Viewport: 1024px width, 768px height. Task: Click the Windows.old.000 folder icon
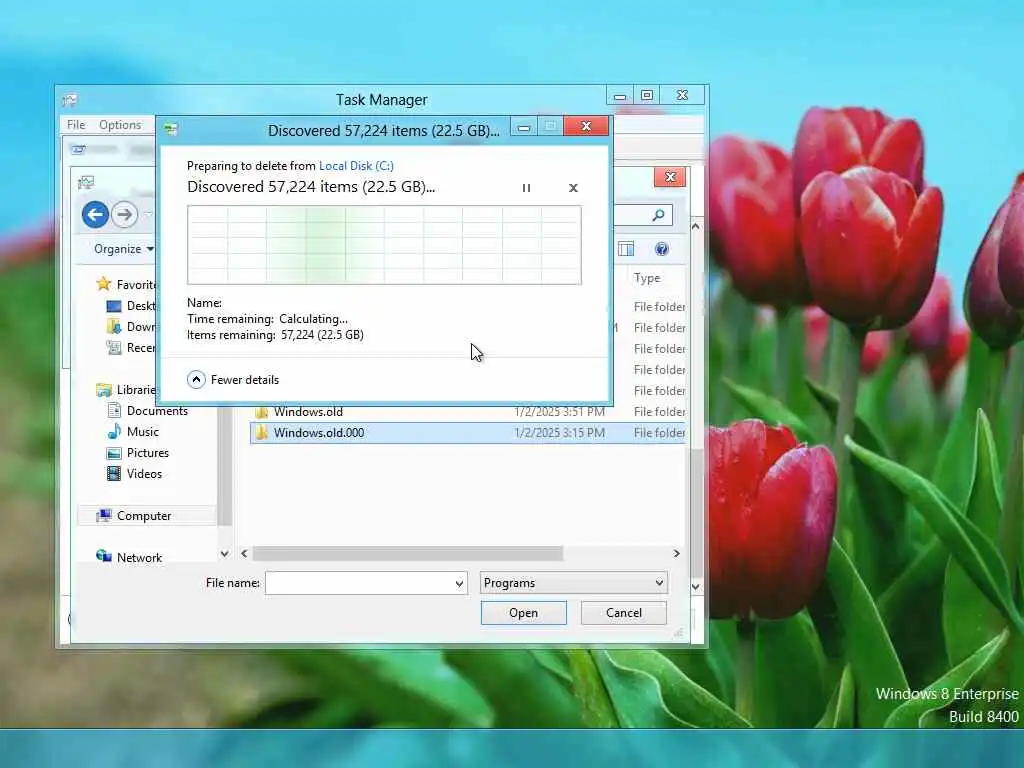[x=262, y=432]
